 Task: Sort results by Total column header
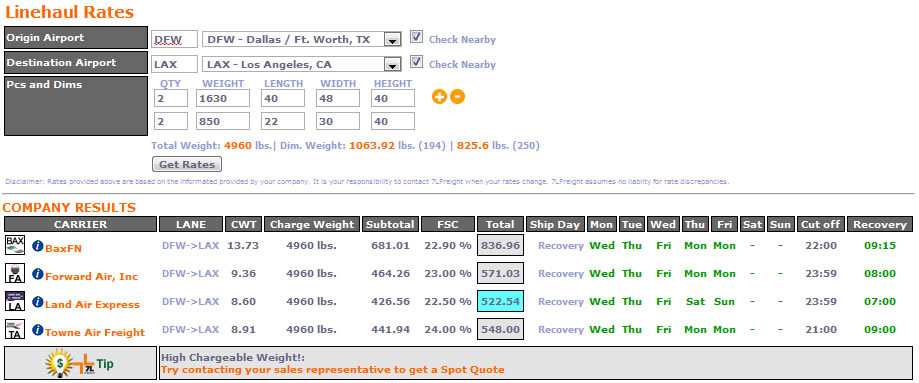(x=501, y=225)
